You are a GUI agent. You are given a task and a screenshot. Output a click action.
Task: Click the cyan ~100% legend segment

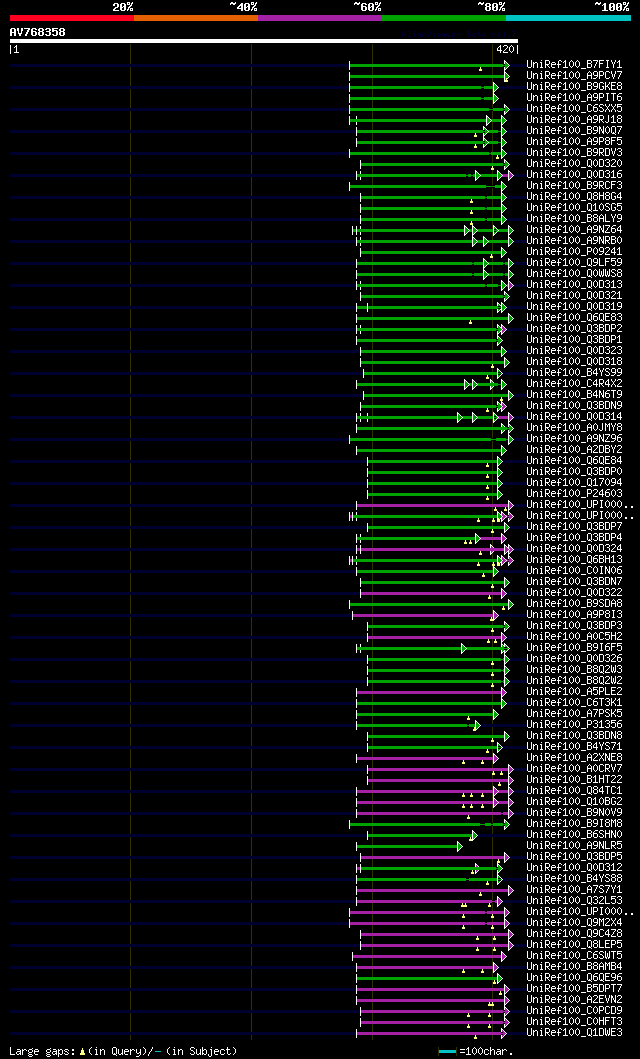(x=568, y=18)
